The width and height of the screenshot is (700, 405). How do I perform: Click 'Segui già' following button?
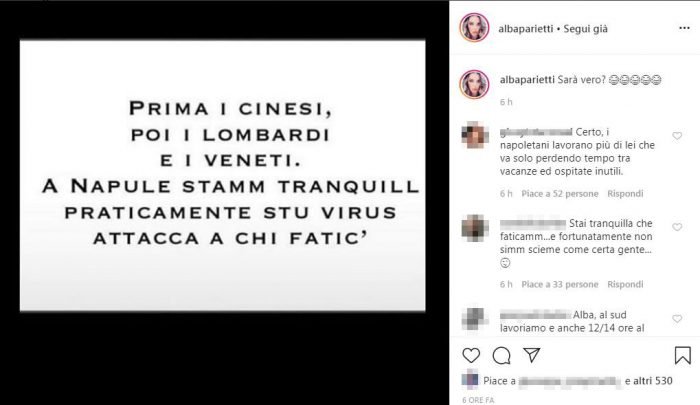click(x=585, y=29)
